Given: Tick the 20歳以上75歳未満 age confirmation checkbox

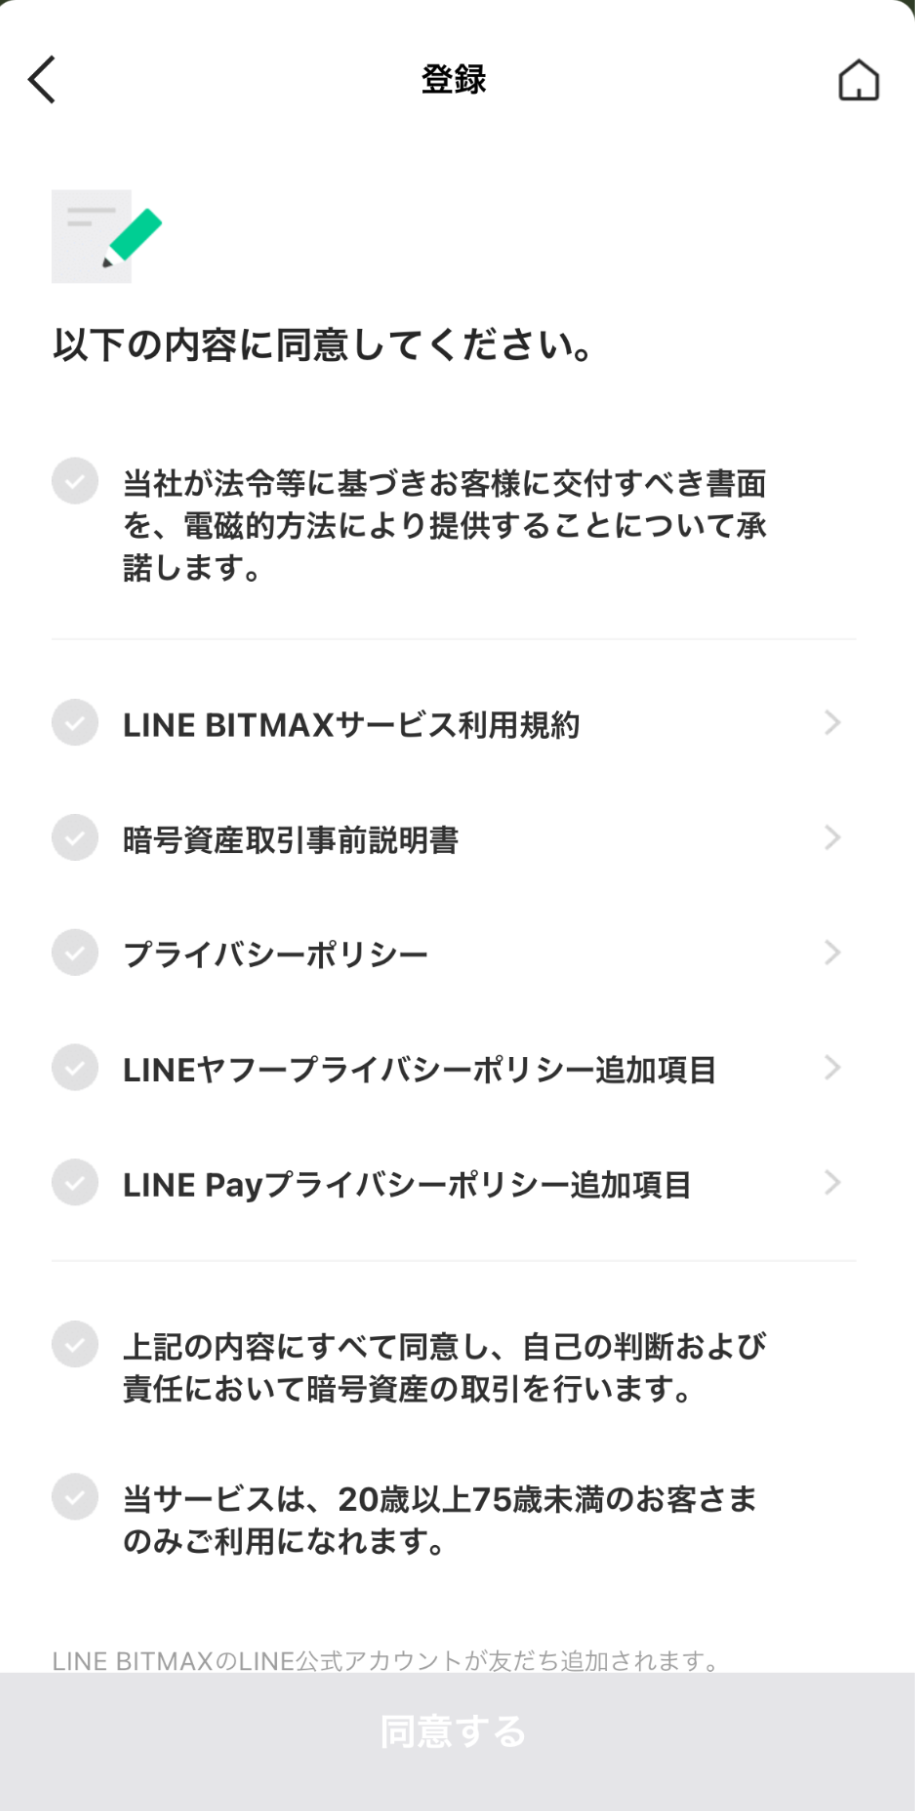Looking at the screenshot, I should coord(75,1497).
